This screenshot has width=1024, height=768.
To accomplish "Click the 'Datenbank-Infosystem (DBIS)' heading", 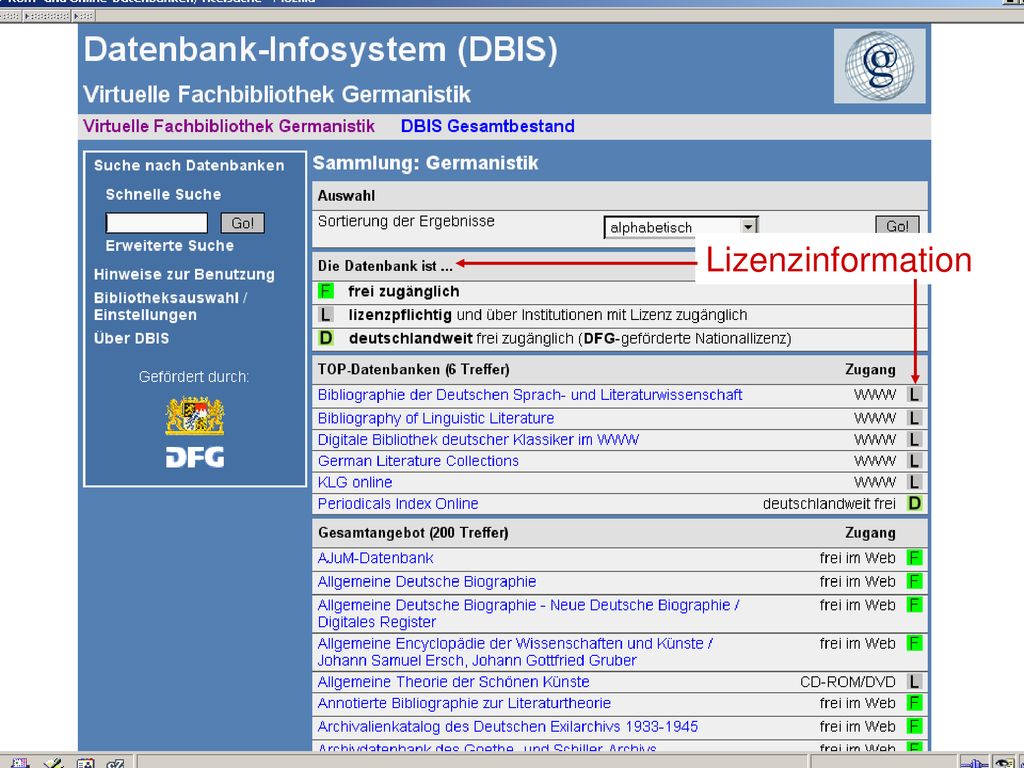I will click(321, 50).
